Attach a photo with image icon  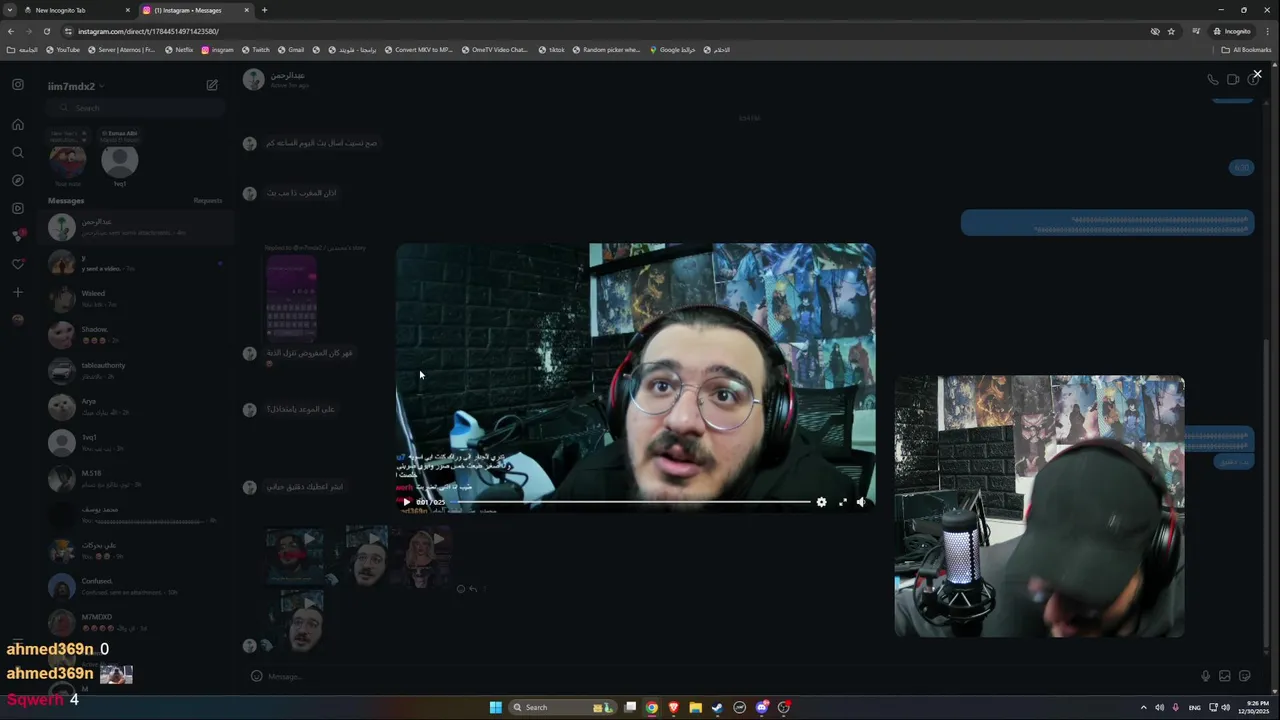tap(1225, 676)
